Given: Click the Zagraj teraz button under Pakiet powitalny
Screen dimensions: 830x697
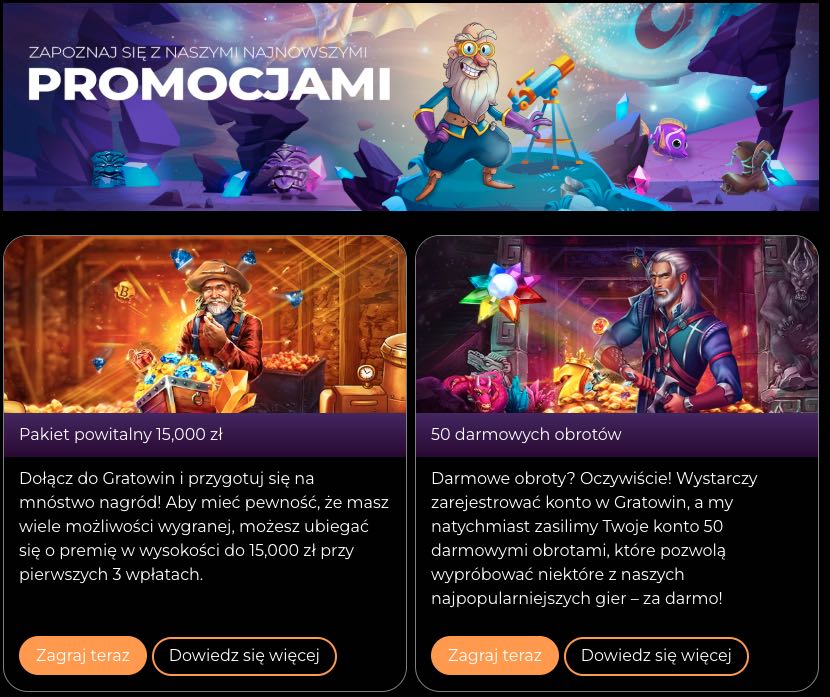Looking at the screenshot, I should coord(83,656).
